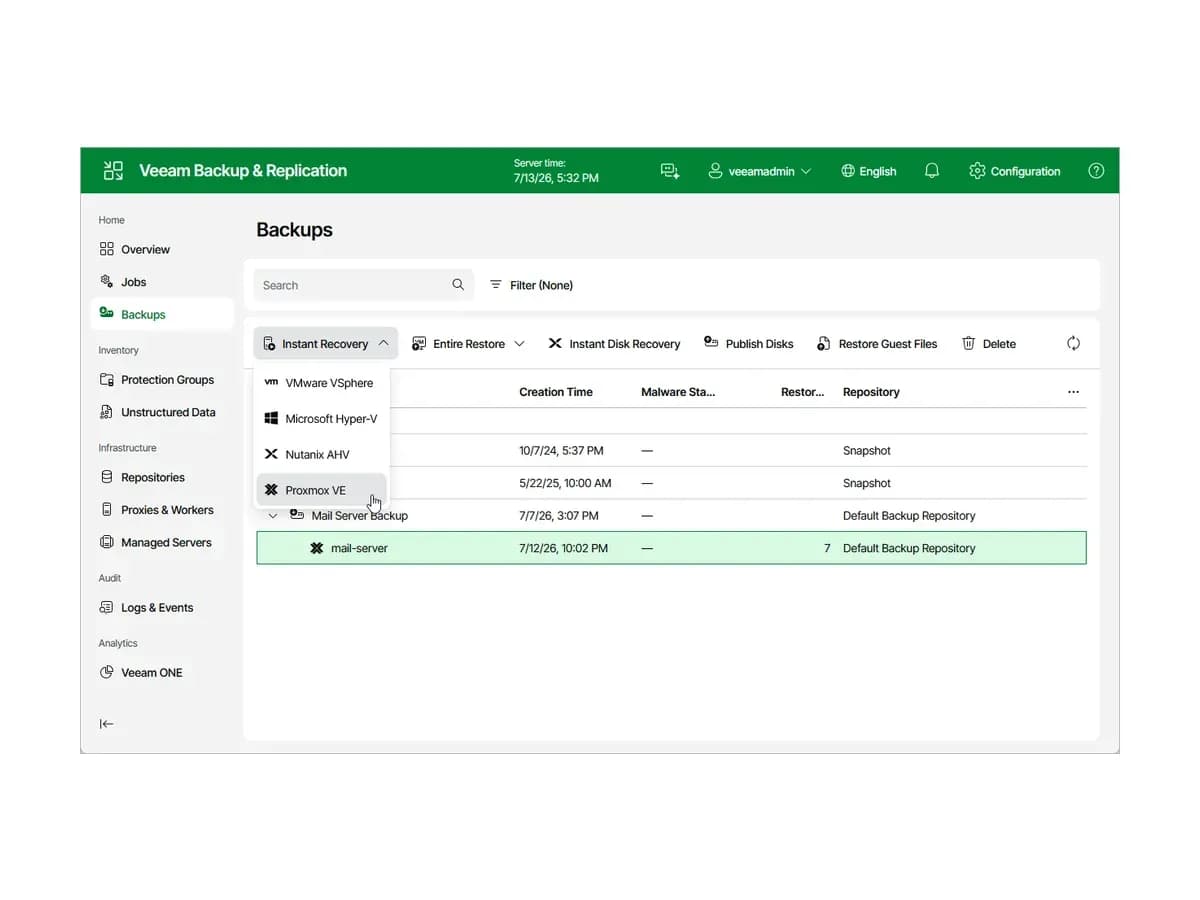Open the column options ellipsis

coord(1073,392)
